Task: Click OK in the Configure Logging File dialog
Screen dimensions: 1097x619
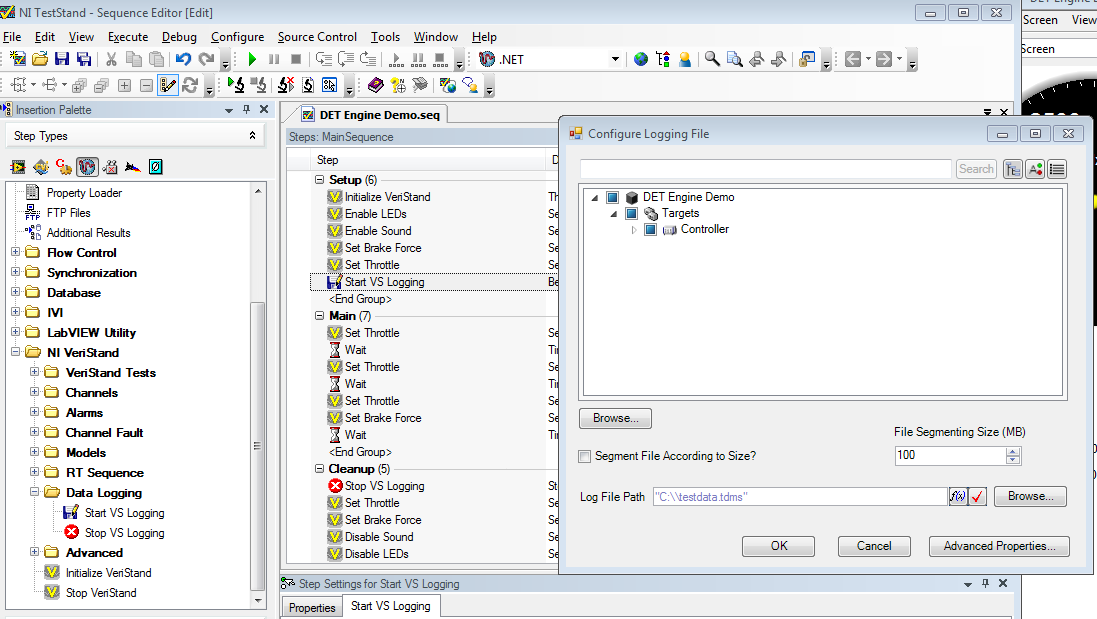Action: pos(778,546)
